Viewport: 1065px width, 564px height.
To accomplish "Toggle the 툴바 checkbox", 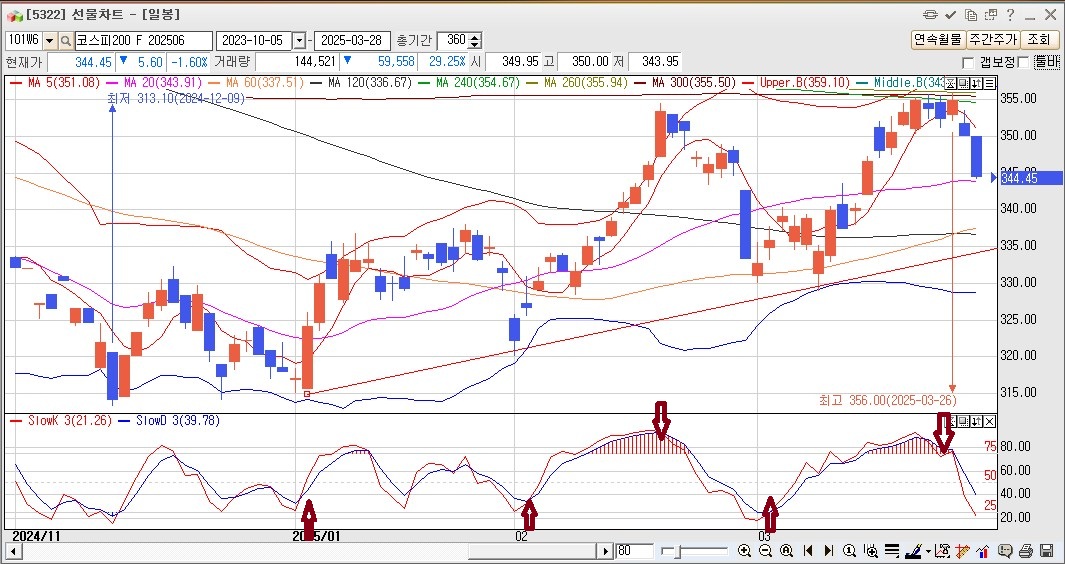I will (1024, 63).
